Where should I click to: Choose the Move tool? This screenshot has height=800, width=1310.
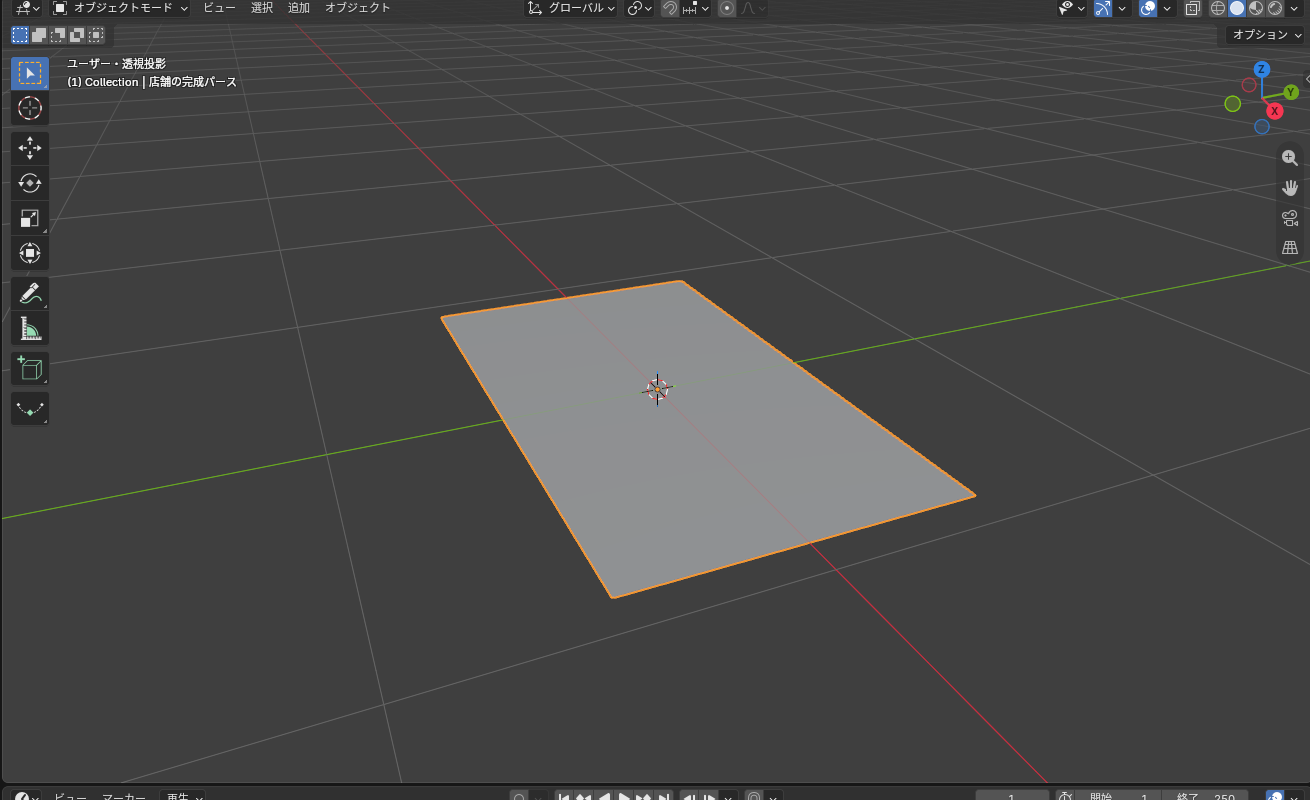pos(30,148)
